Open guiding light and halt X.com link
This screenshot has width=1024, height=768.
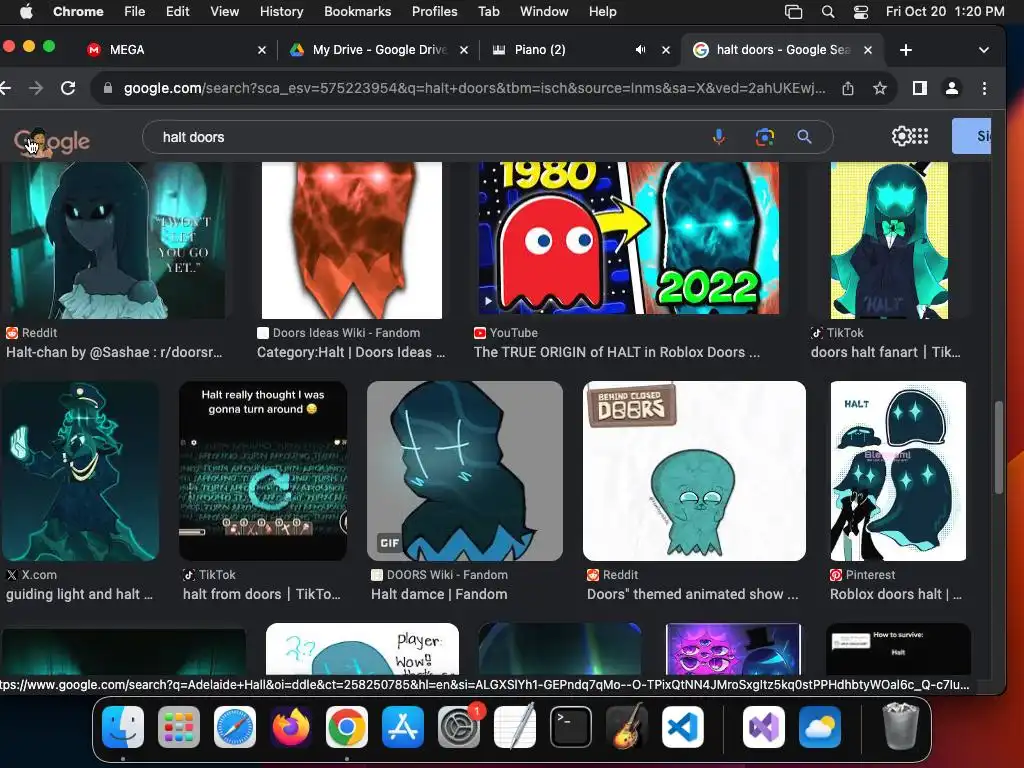tap(79, 594)
